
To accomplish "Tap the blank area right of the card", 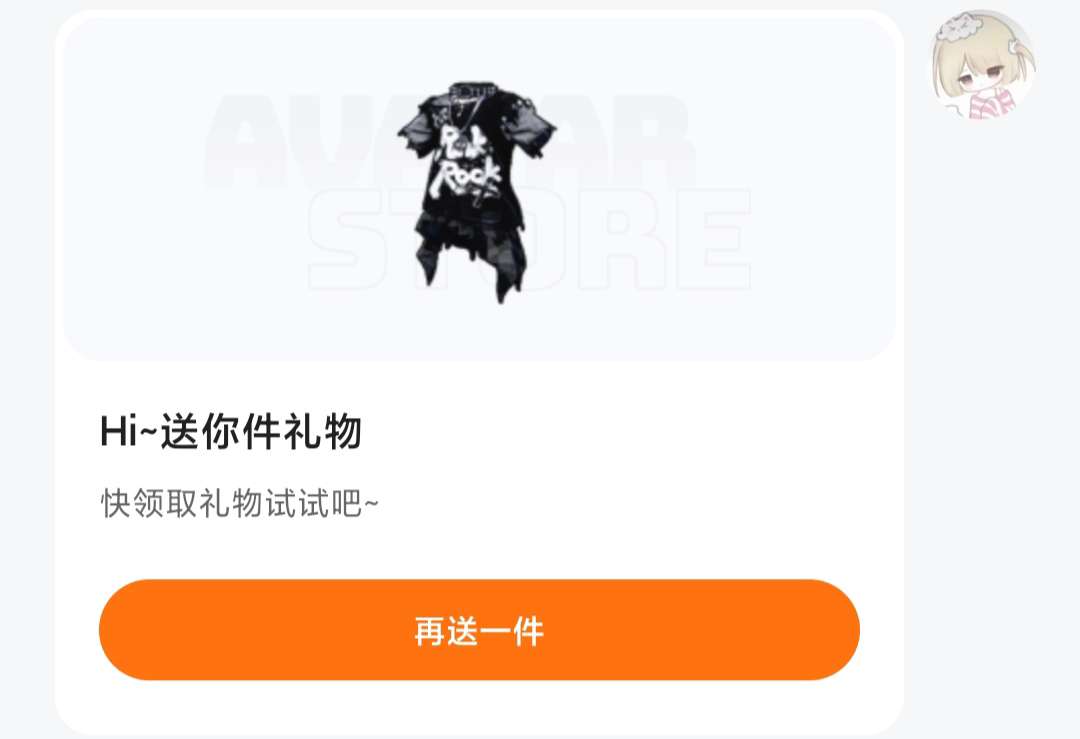I will (992, 427).
